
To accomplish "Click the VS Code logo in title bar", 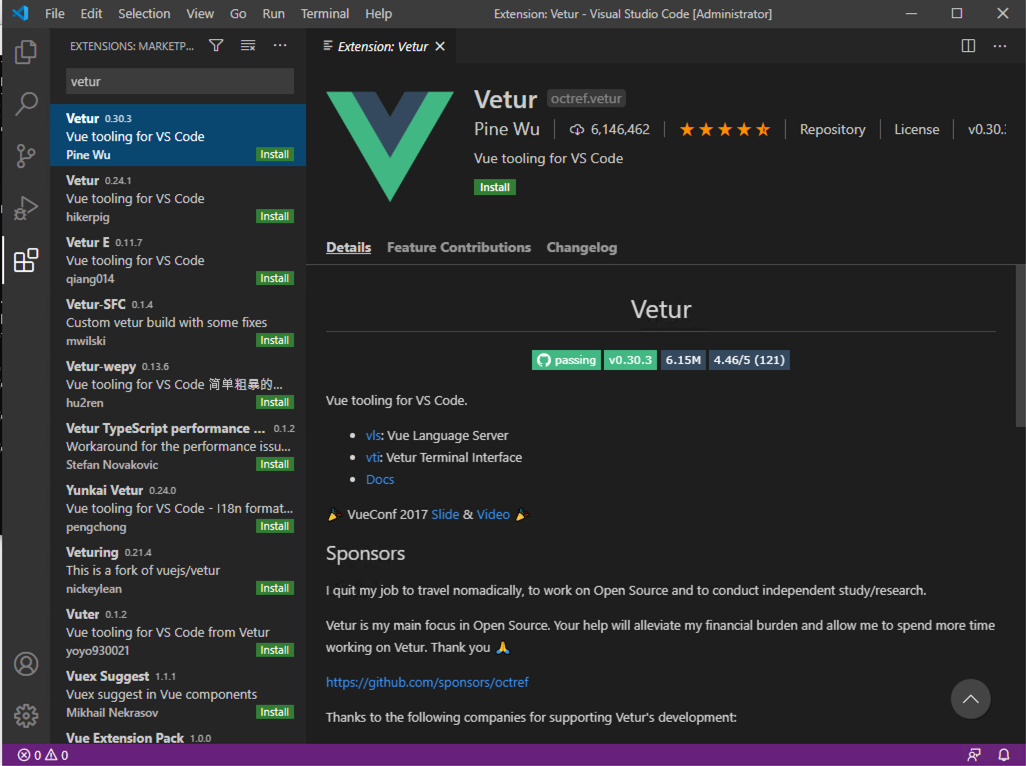I will tap(20, 13).
